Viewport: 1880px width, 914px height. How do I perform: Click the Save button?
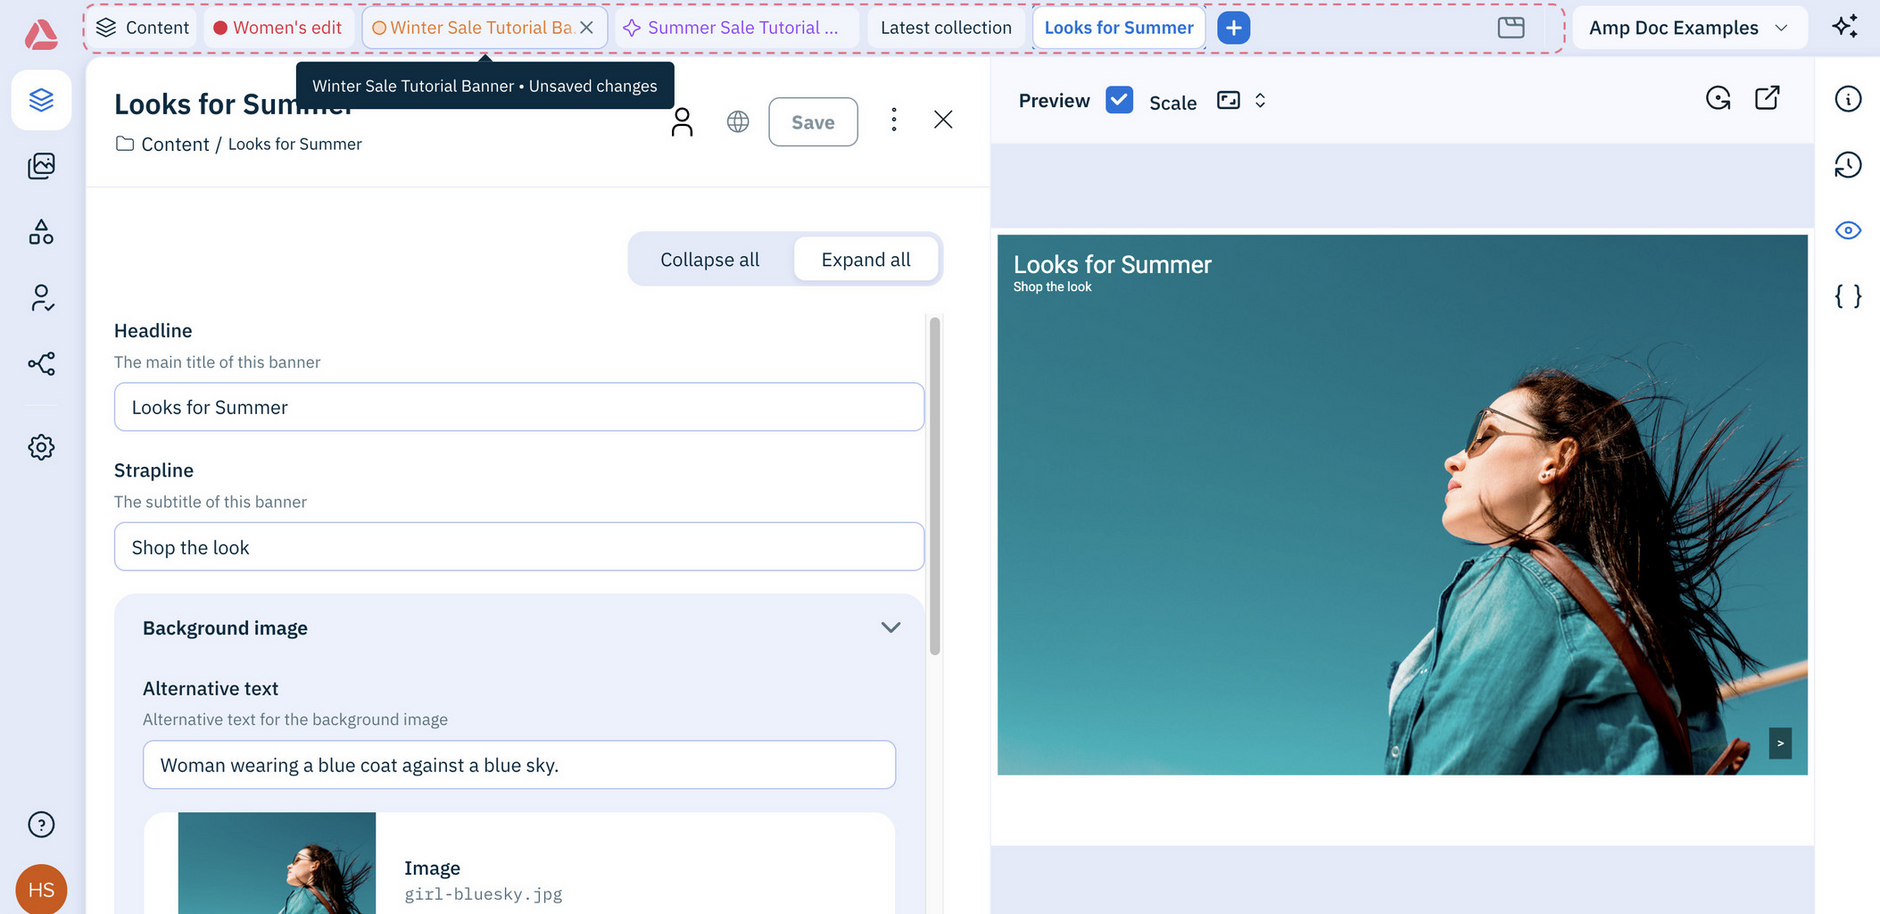(x=813, y=122)
